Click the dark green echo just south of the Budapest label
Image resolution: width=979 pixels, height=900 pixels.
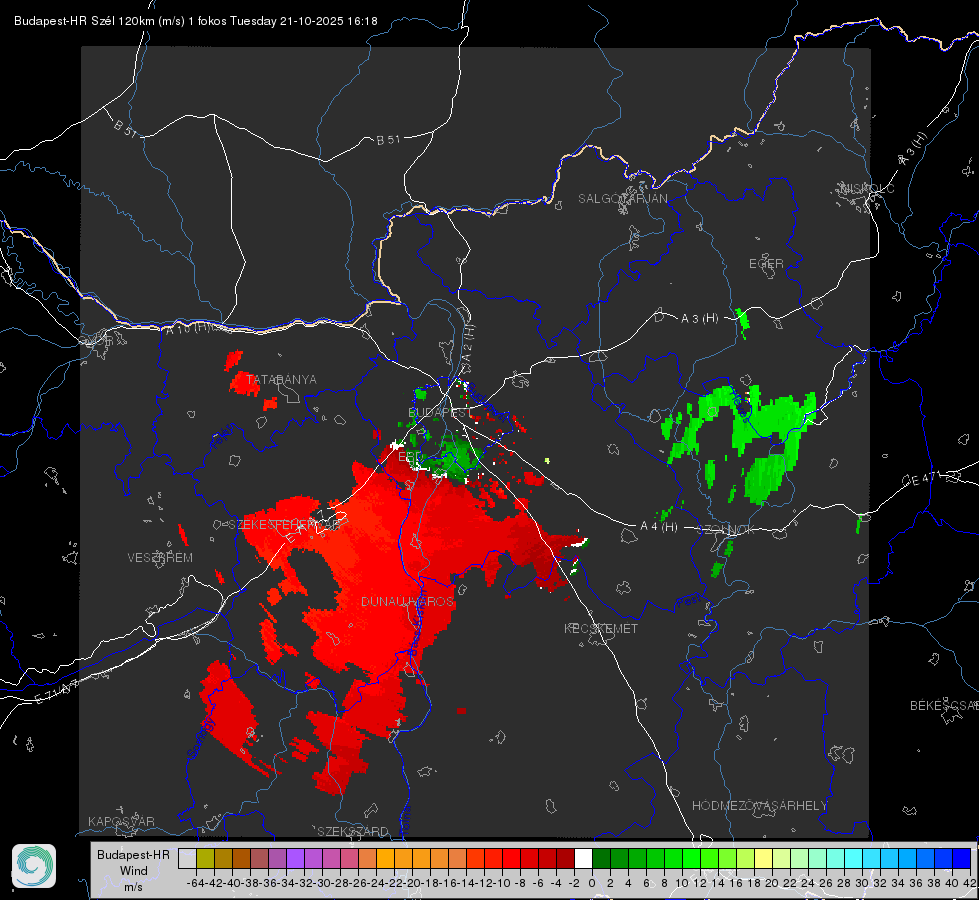pyautogui.click(x=455, y=459)
